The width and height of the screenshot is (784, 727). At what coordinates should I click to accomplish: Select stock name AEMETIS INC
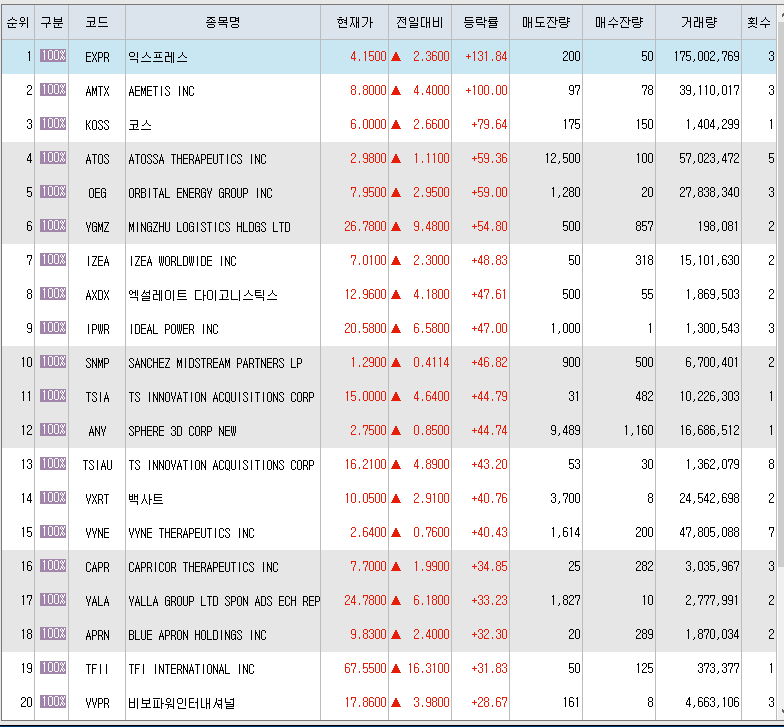coord(162,91)
